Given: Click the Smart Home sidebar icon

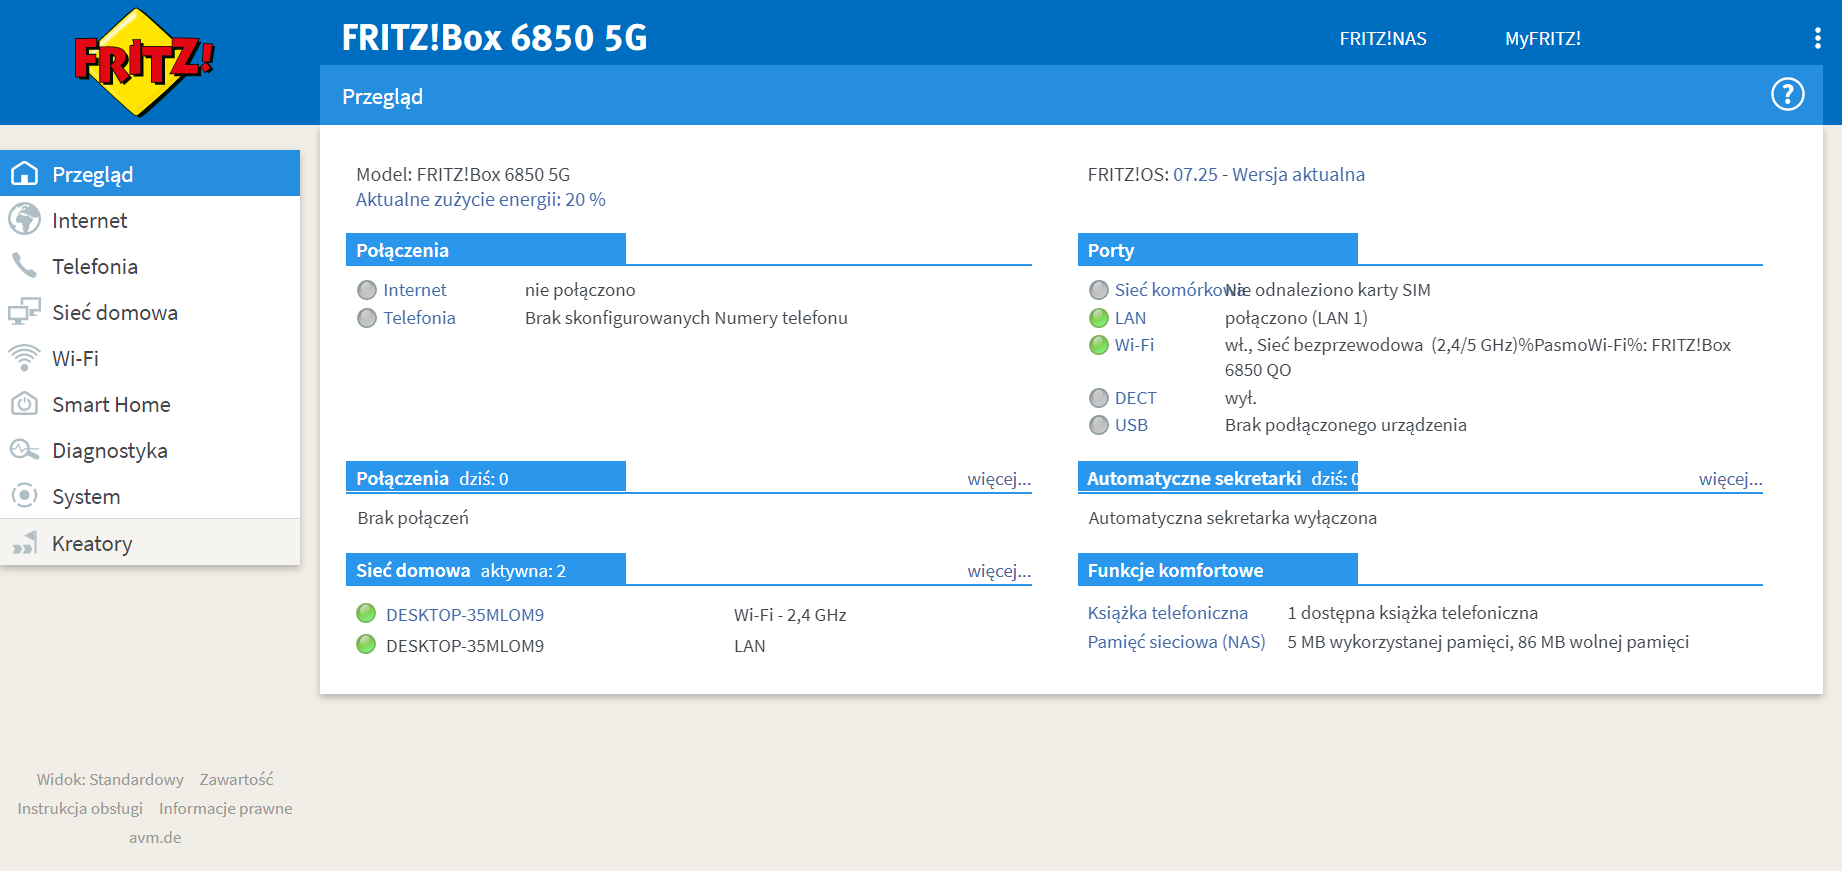Looking at the screenshot, I should (24, 404).
